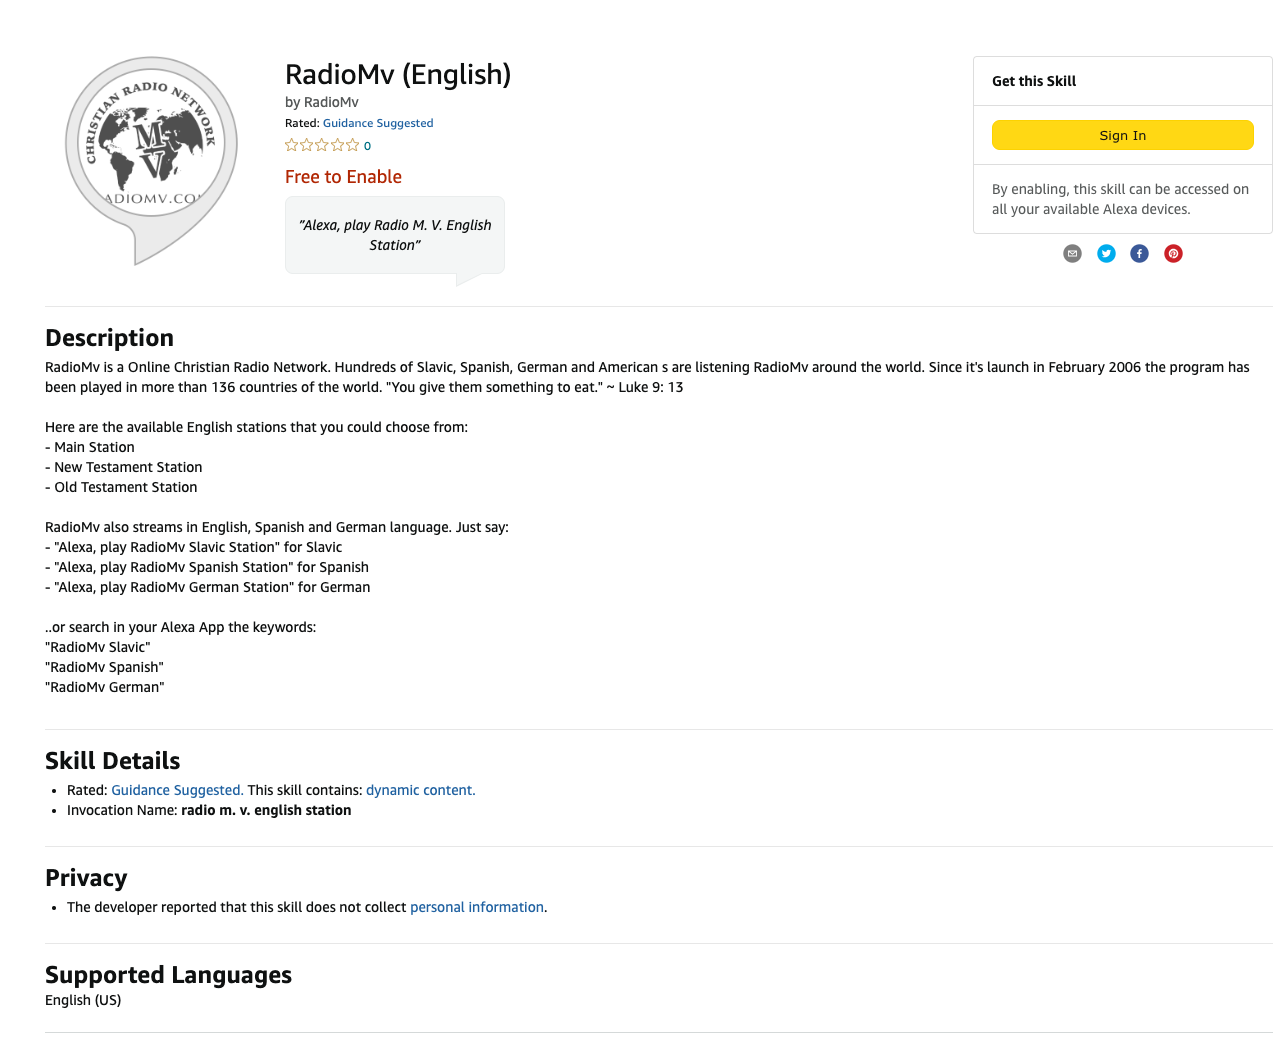Click the Supported Languages heading
Viewport: 1279px width, 1039px height.
(168, 974)
